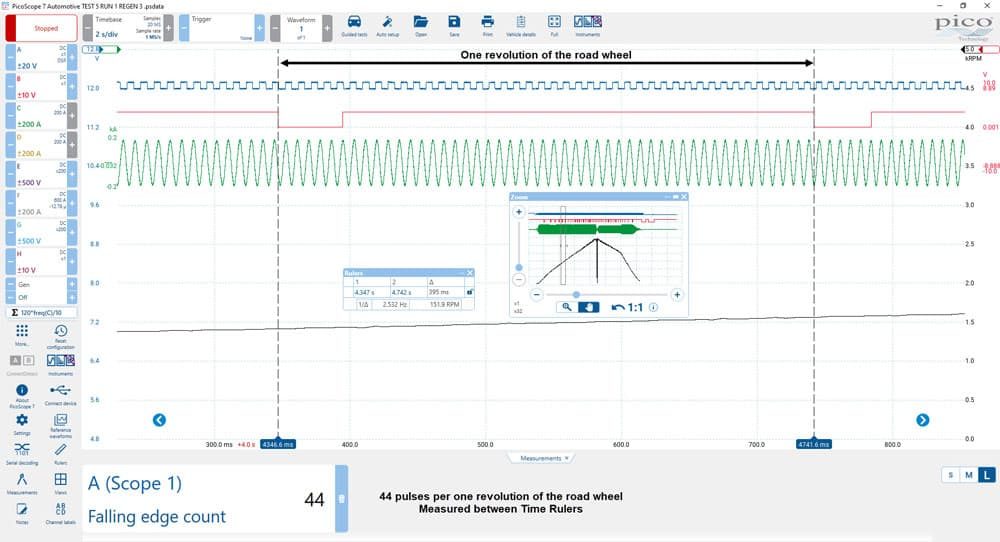This screenshot has height=542, width=1000.
Task: Open the Measurements tool in sidebar
Action: (22, 483)
